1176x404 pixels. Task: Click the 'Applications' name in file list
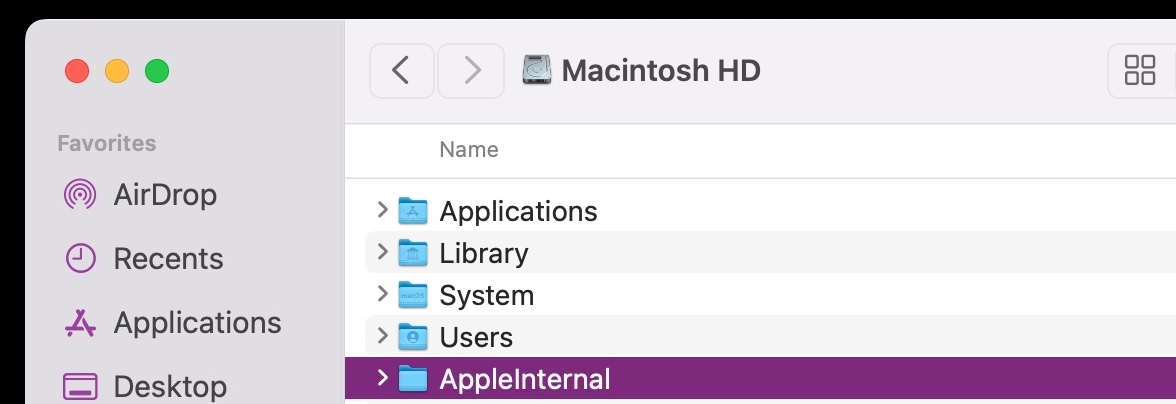(x=518, y=211)
